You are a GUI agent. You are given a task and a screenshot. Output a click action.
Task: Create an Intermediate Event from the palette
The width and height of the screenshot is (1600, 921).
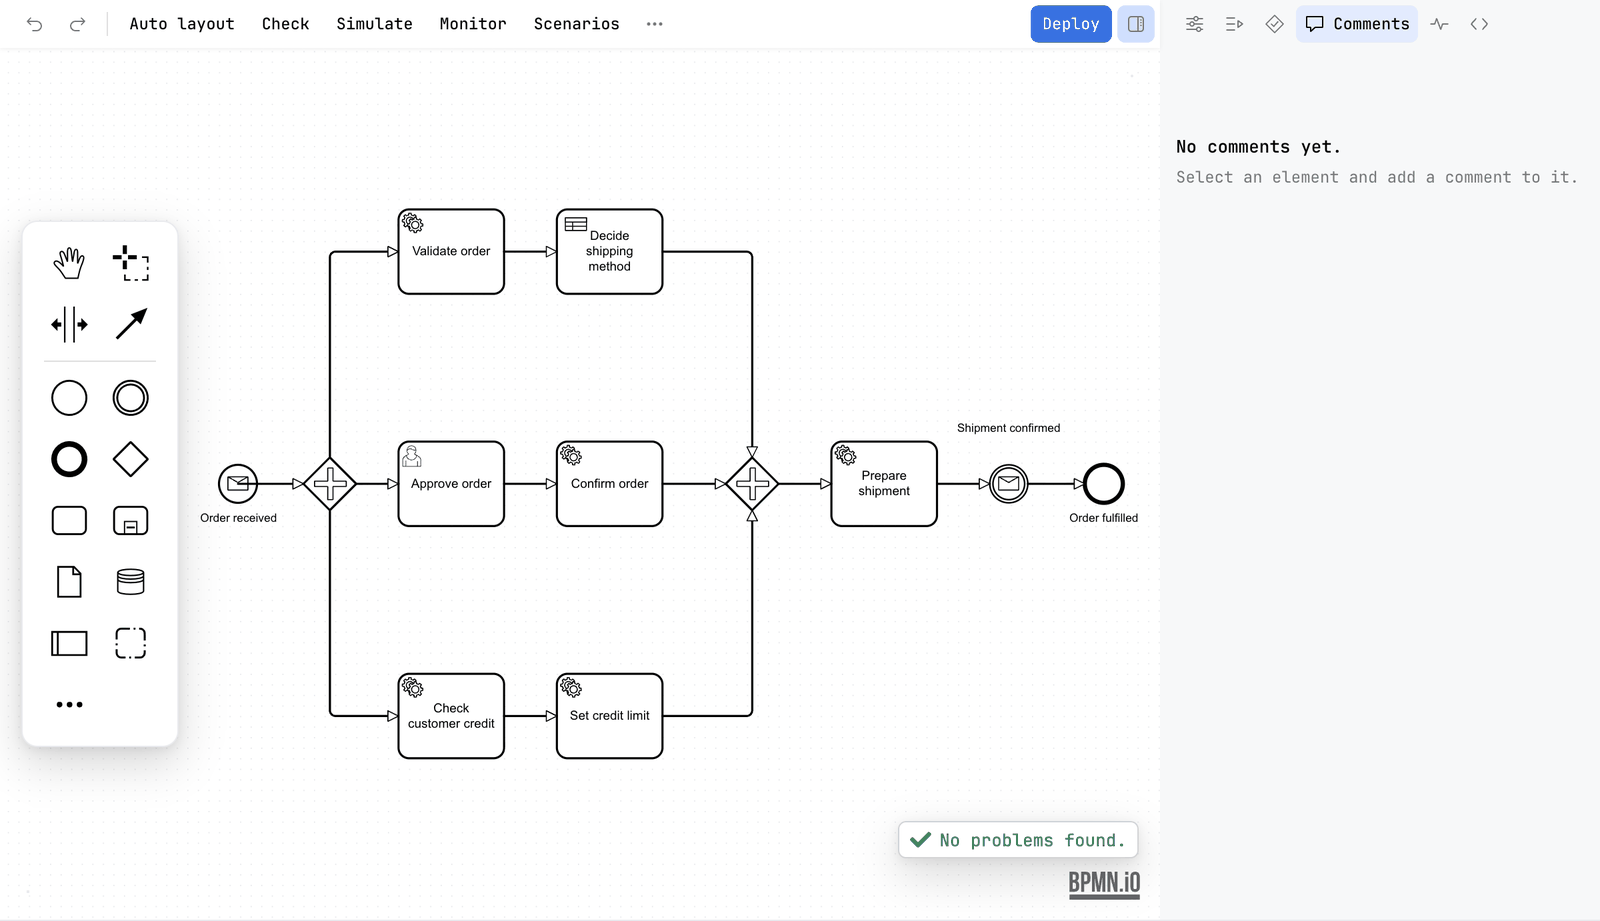click(131, 398)
